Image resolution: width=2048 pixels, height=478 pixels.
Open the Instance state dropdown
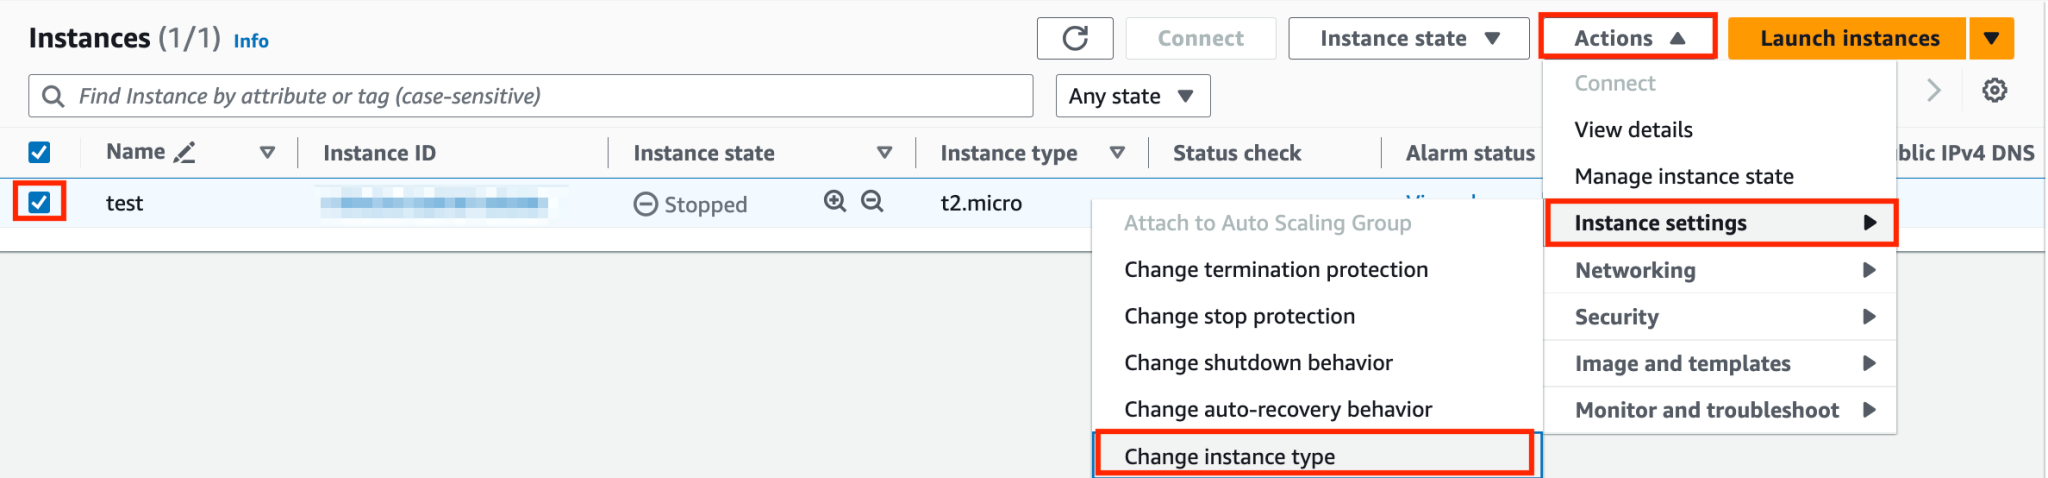coord(1409,38)
